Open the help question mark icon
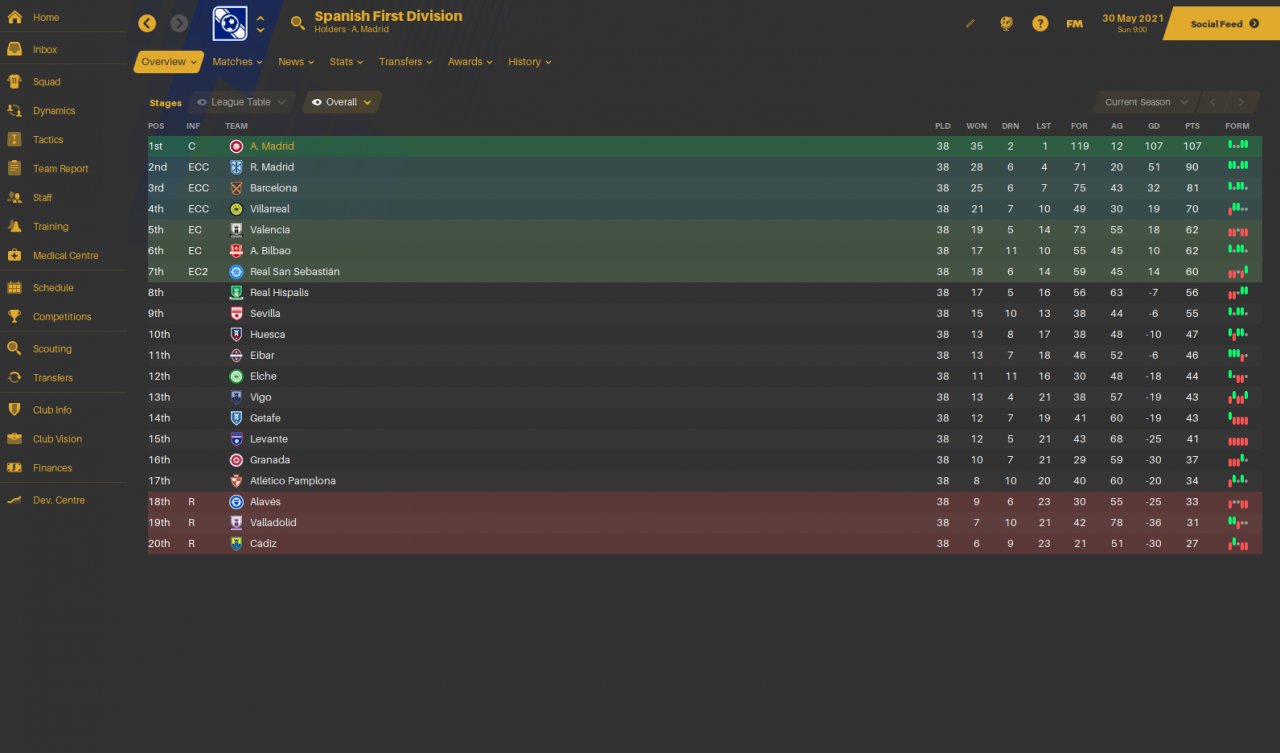 click(1040, 23)
